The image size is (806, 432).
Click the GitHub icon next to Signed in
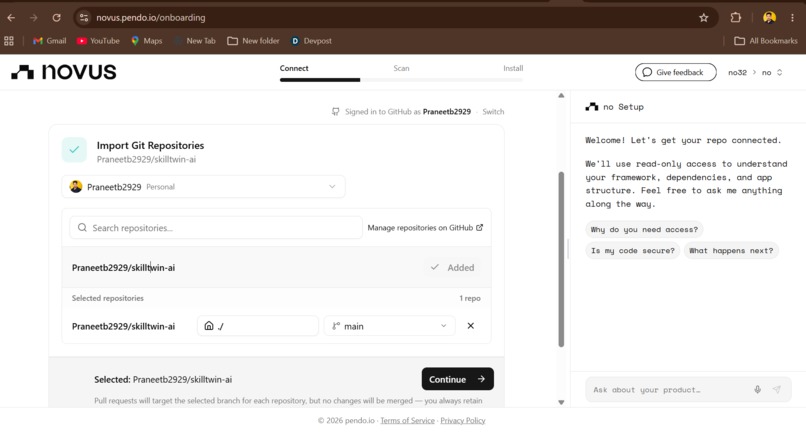pos(336,112)
